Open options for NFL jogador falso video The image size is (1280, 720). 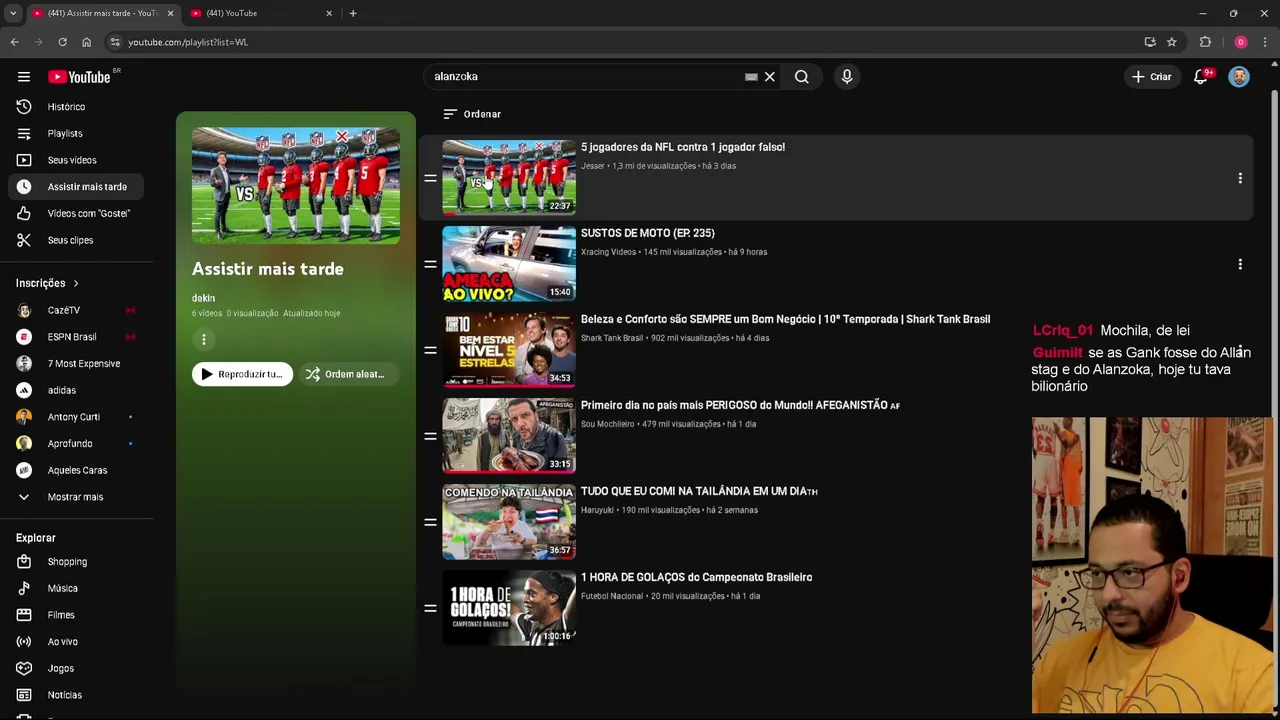coord(1240,178)
